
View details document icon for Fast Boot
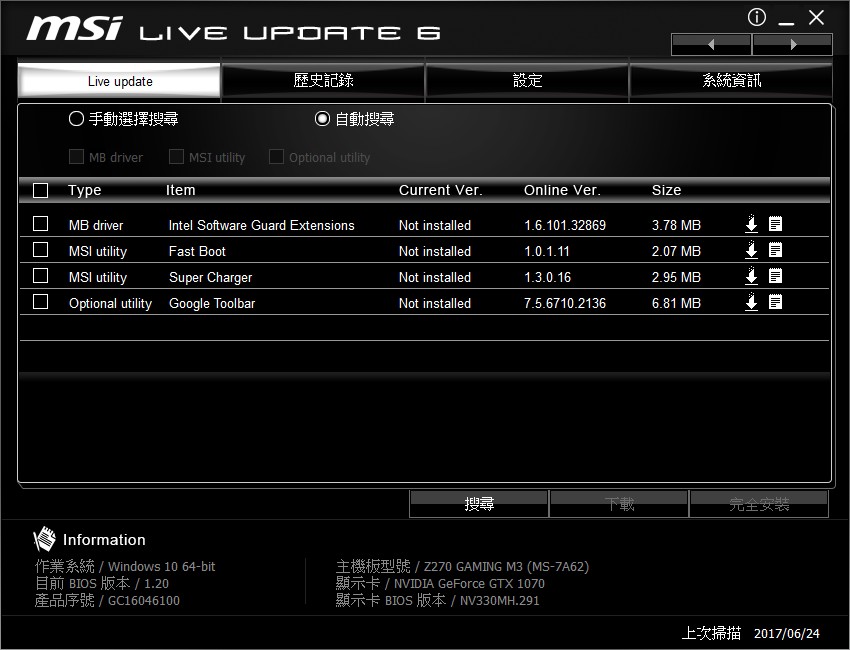pos(775,250)
